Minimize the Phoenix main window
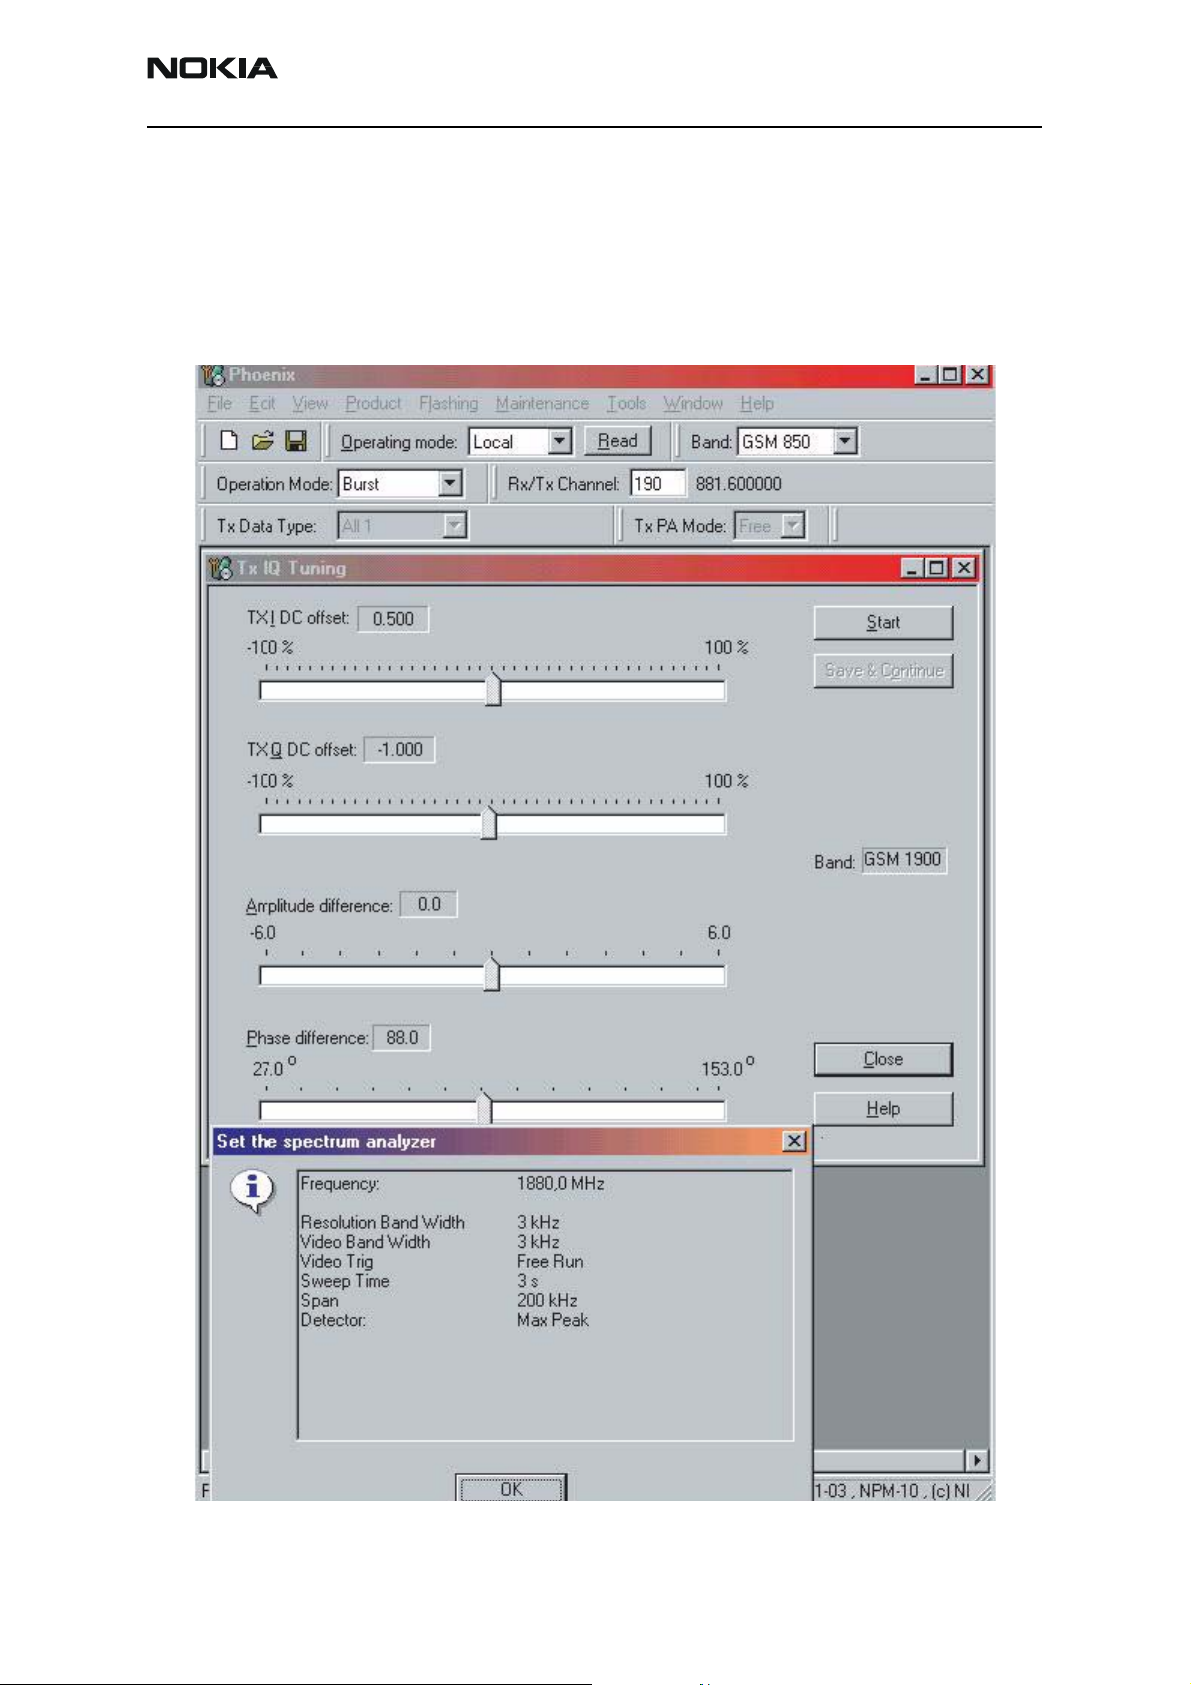The height and width of the screenshot is (1685, 1191). (x=925, y=375)
